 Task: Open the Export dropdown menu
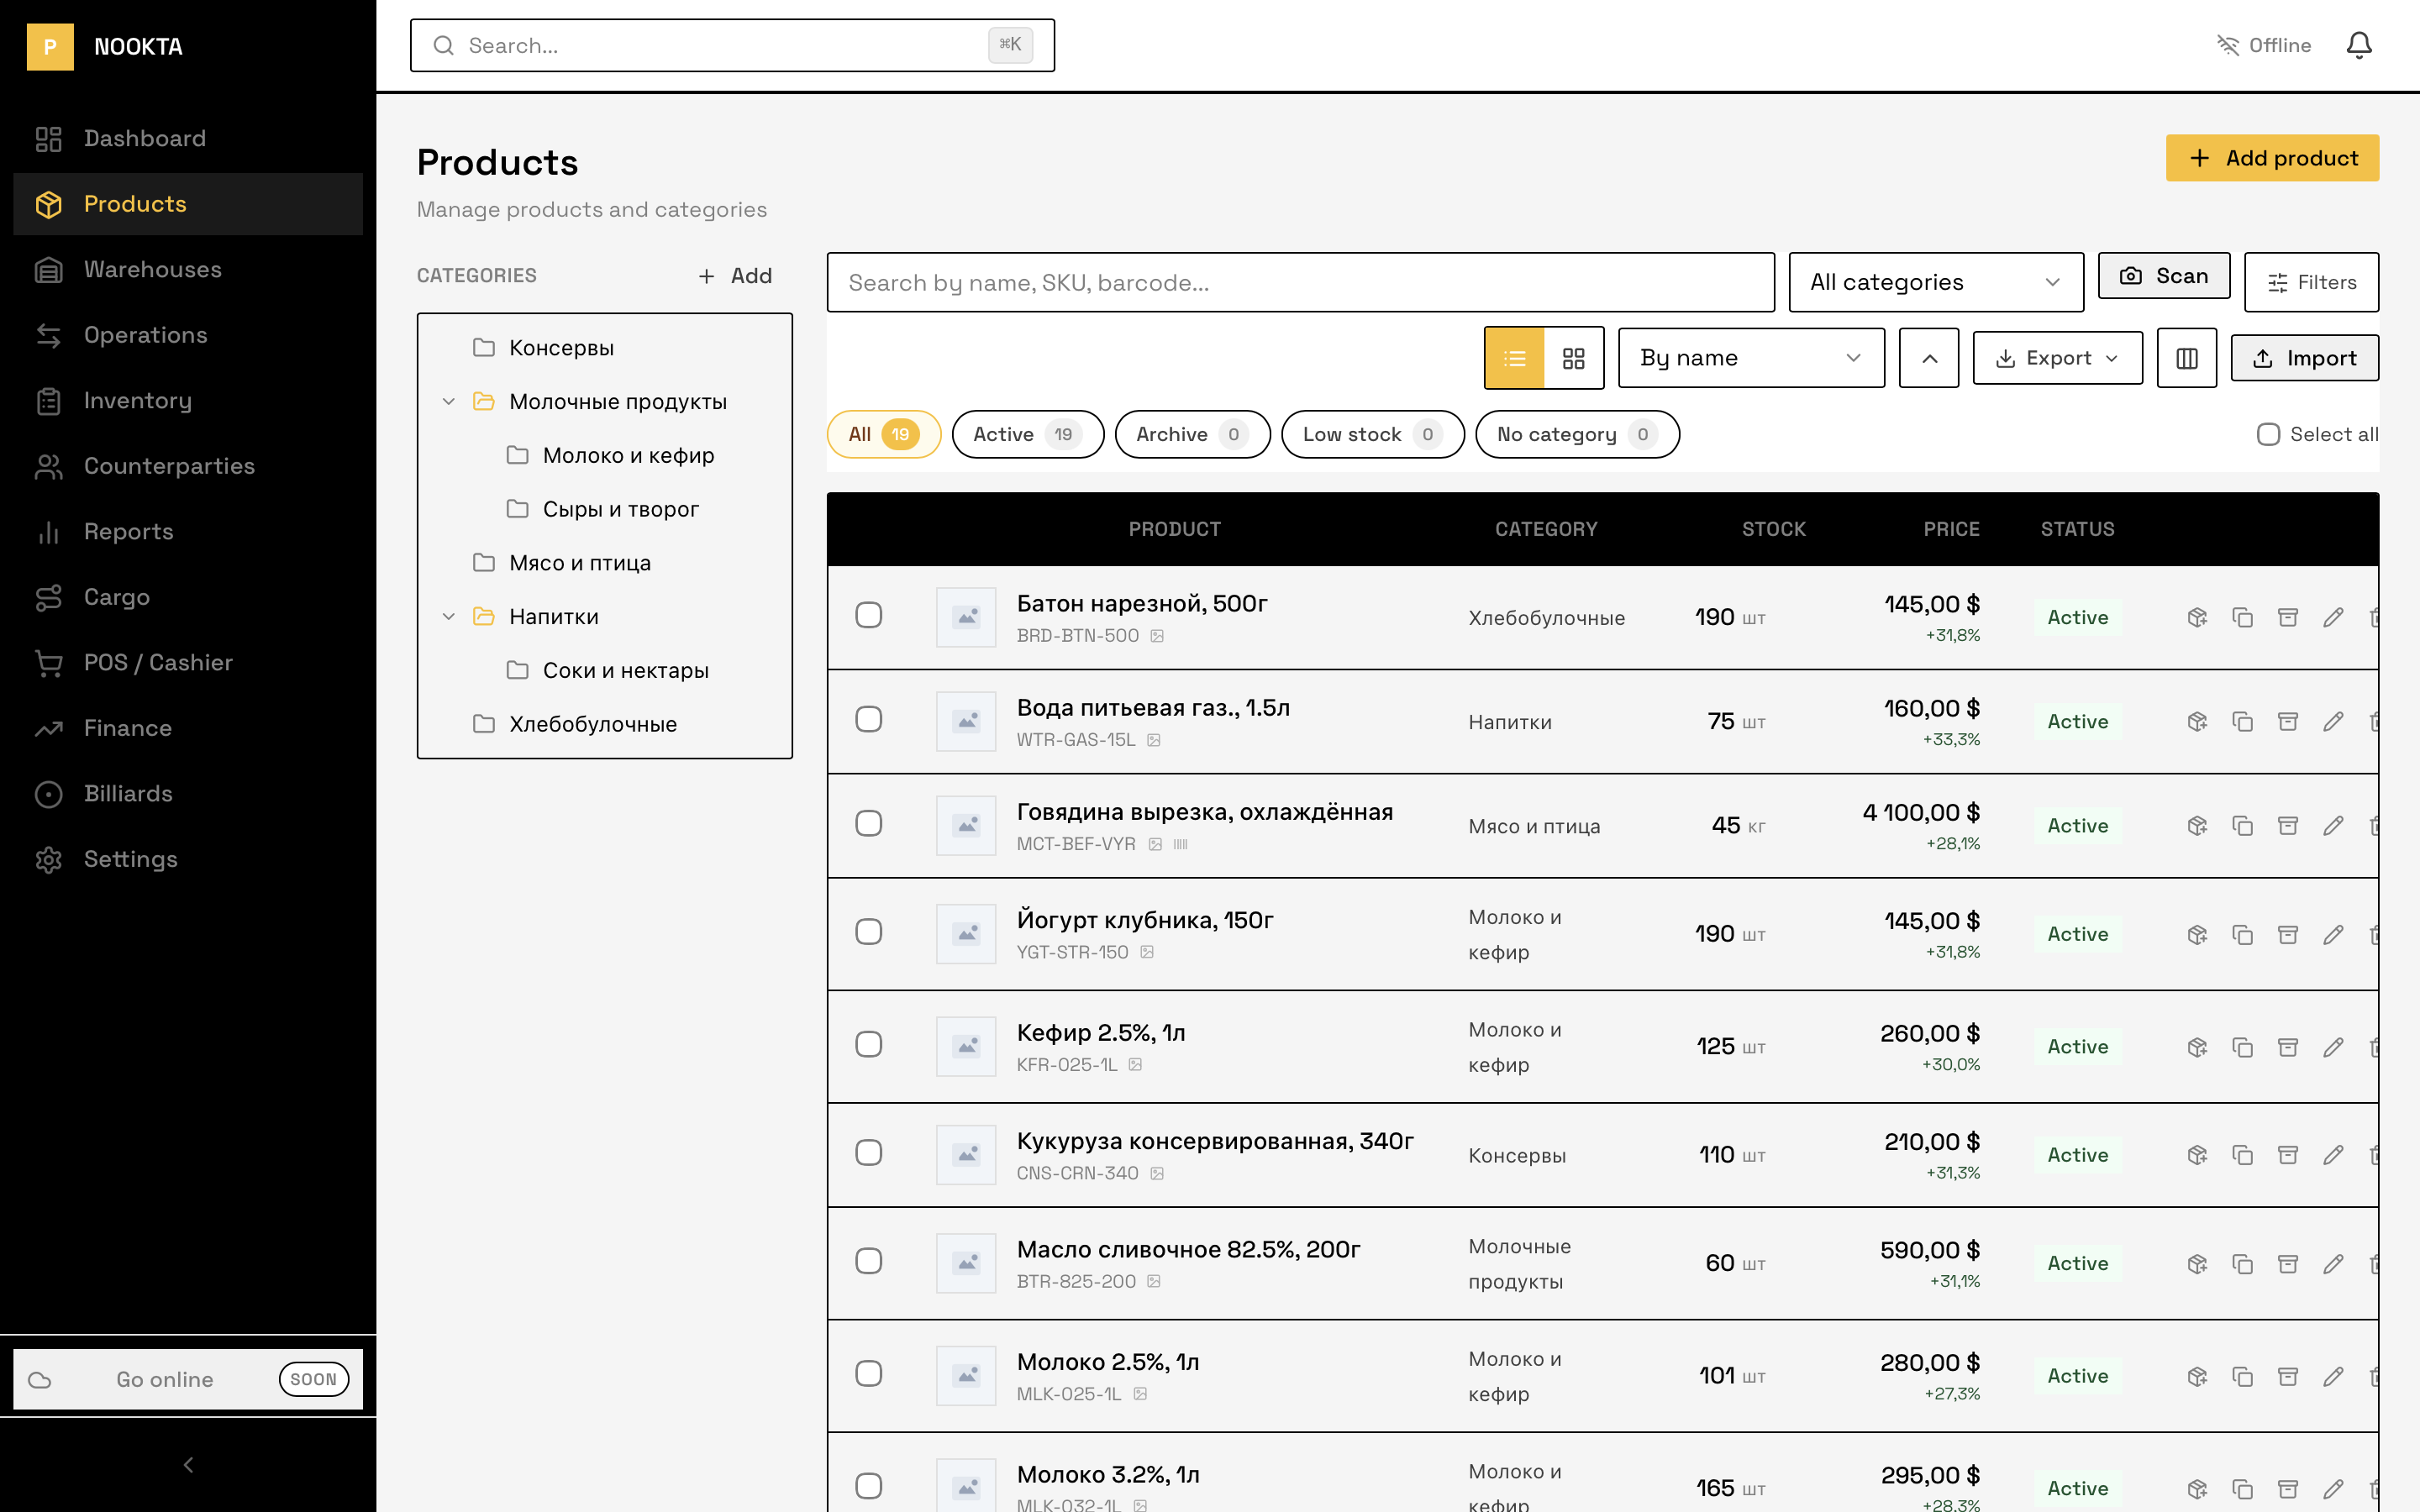(x=2057, y=358)
